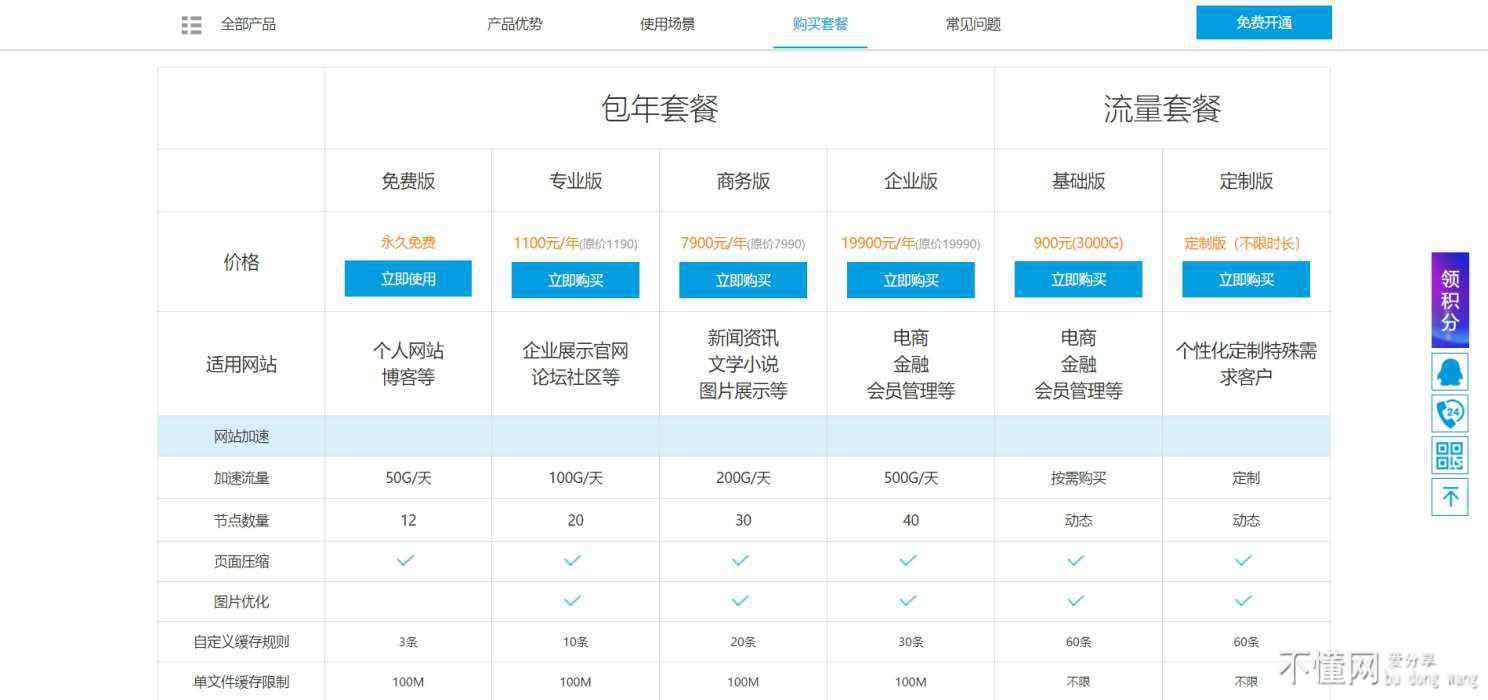Screen dimensions: 1488x700
Task: Click the 按需购买 cell
Action: 1078,478
